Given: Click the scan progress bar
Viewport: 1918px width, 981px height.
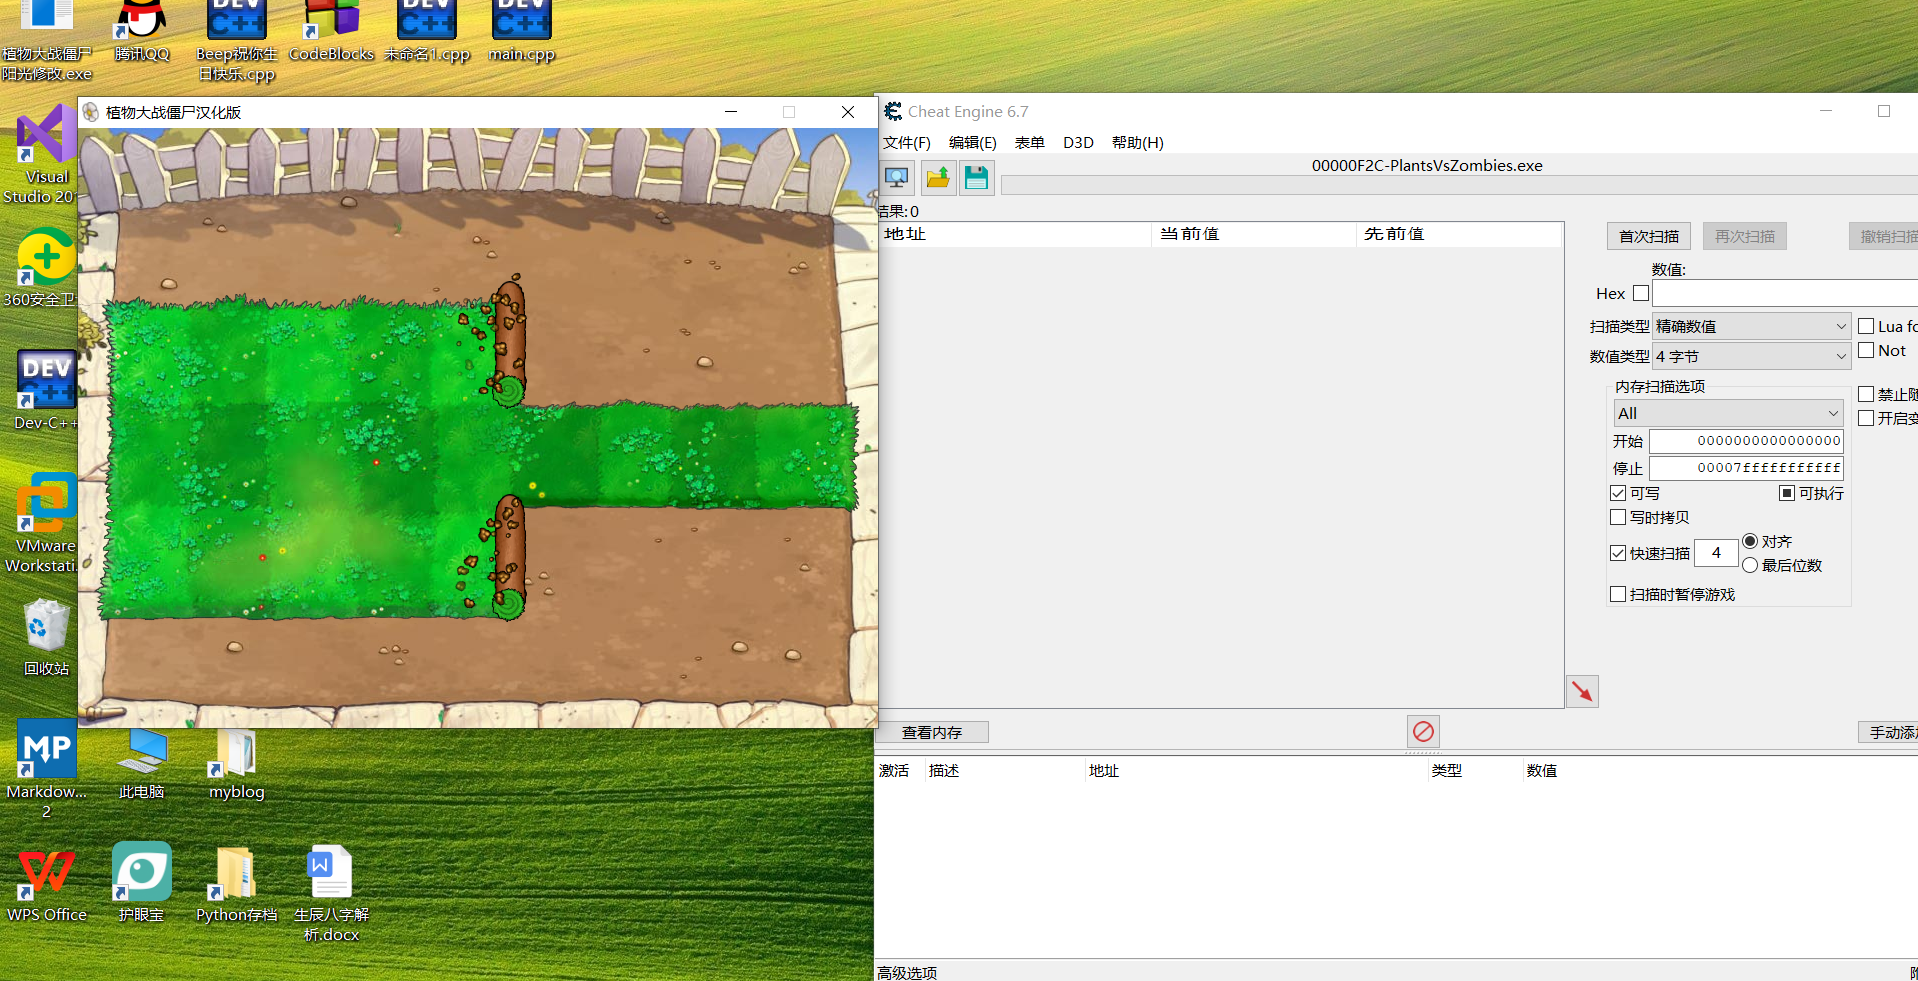Looking at the screenshot, I should tap(1459, 185).
